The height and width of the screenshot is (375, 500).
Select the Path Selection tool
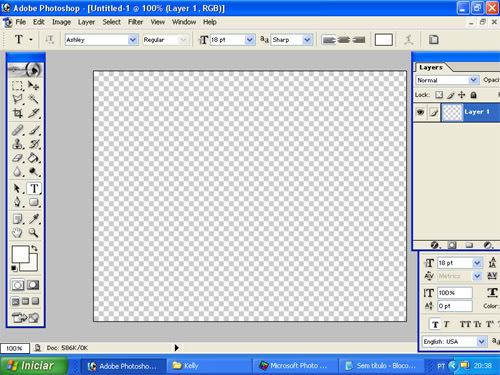pyautogui.click(x=18, y=189)
